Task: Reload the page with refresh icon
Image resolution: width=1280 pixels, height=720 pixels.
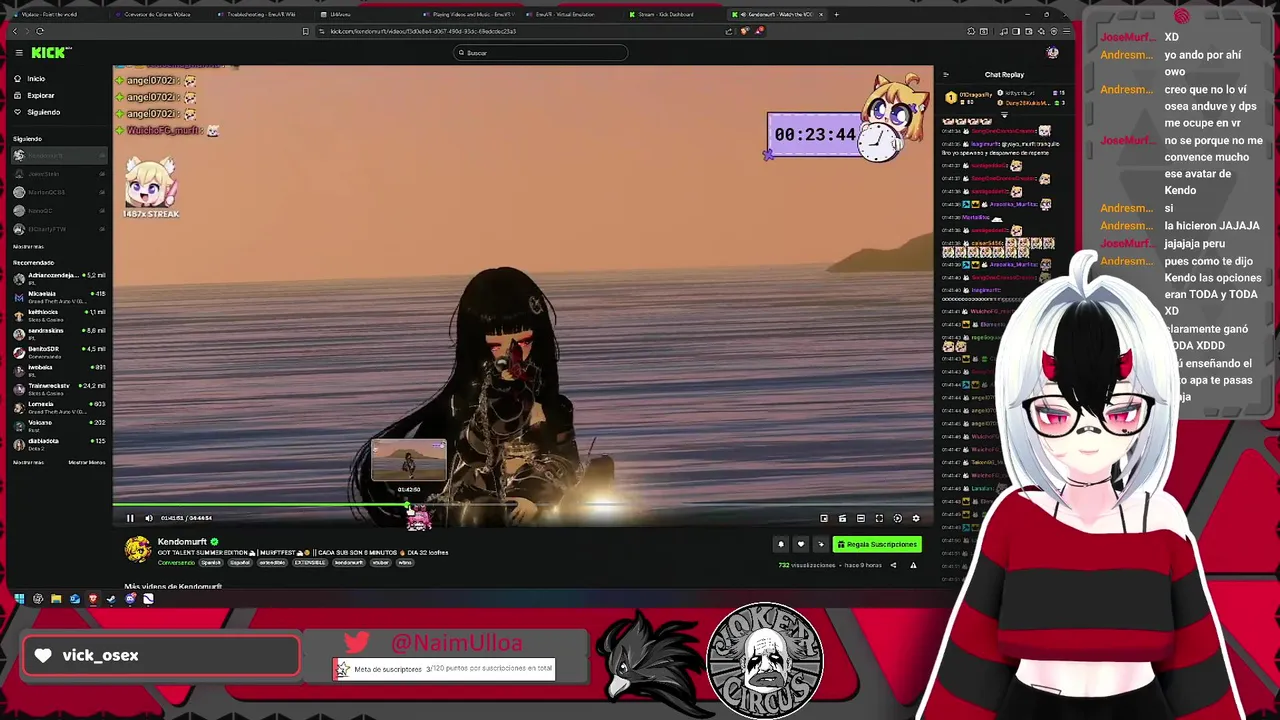Action: click(40, 31)
